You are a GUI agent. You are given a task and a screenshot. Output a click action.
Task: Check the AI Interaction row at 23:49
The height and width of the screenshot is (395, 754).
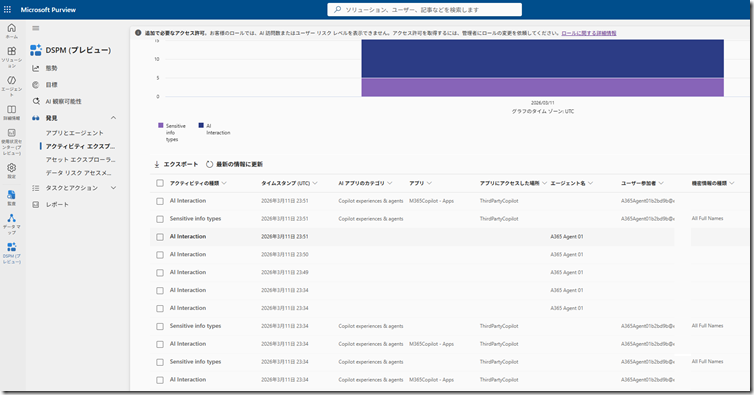(160, 273)
